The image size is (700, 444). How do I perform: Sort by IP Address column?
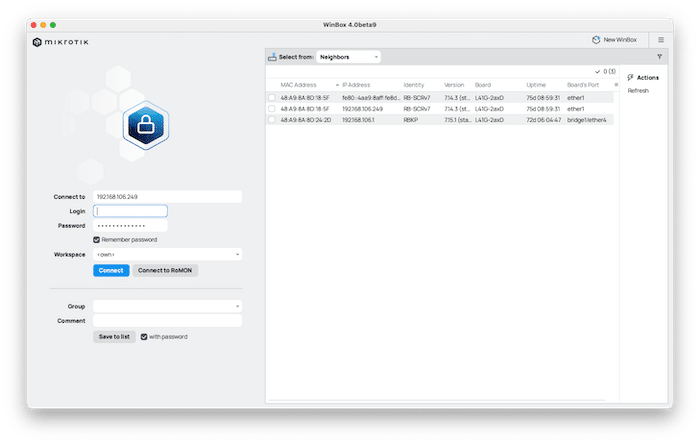pos(356,85)
